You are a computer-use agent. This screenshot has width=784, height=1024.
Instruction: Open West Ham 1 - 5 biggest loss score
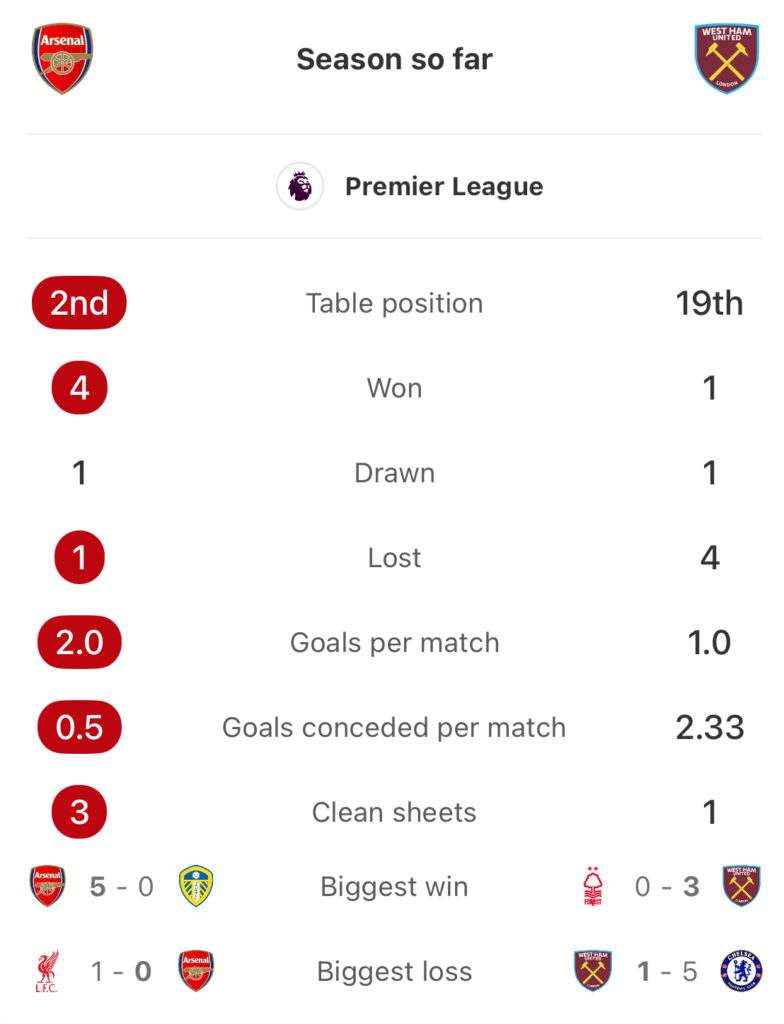(x=667, y=972)
